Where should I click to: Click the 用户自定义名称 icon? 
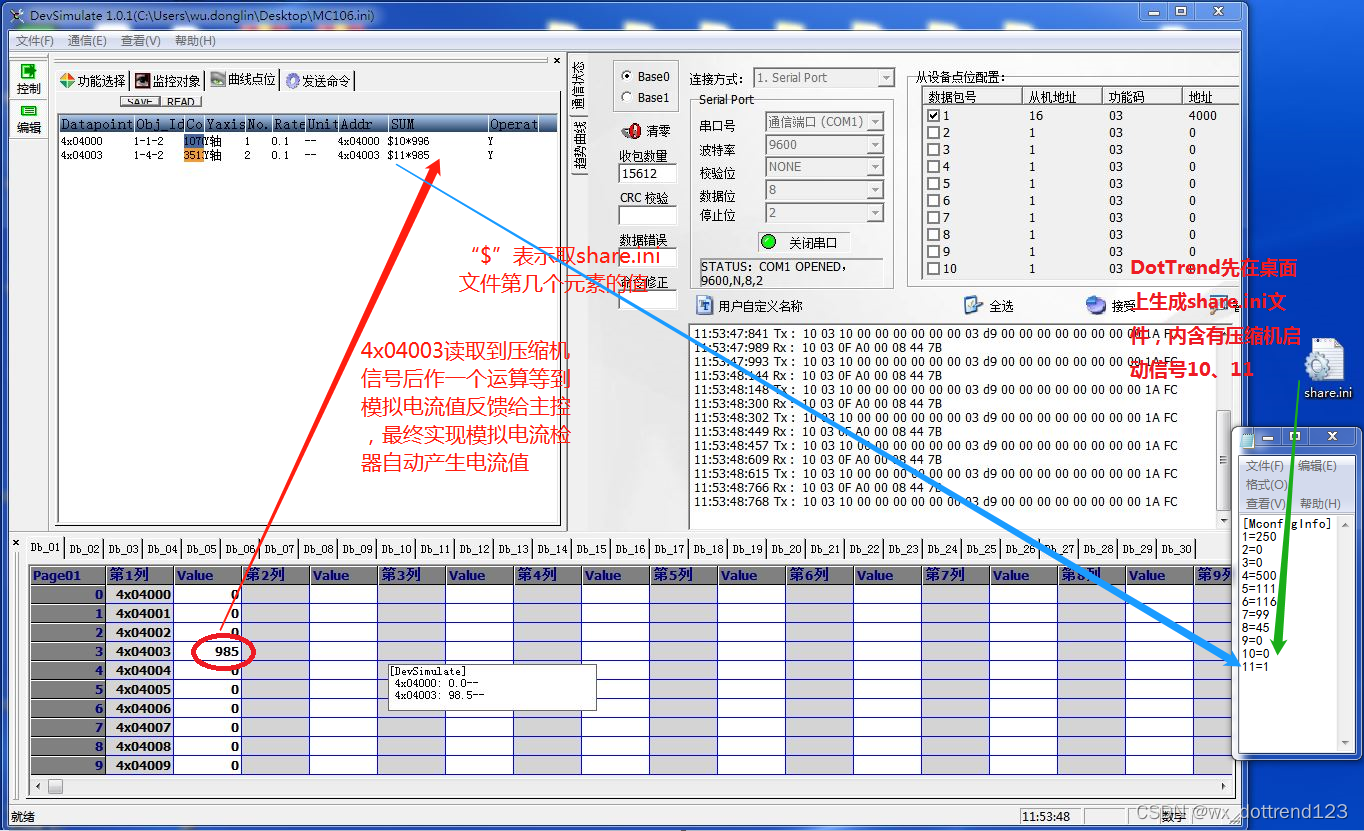pyautogui.click(x=705, y=305)
